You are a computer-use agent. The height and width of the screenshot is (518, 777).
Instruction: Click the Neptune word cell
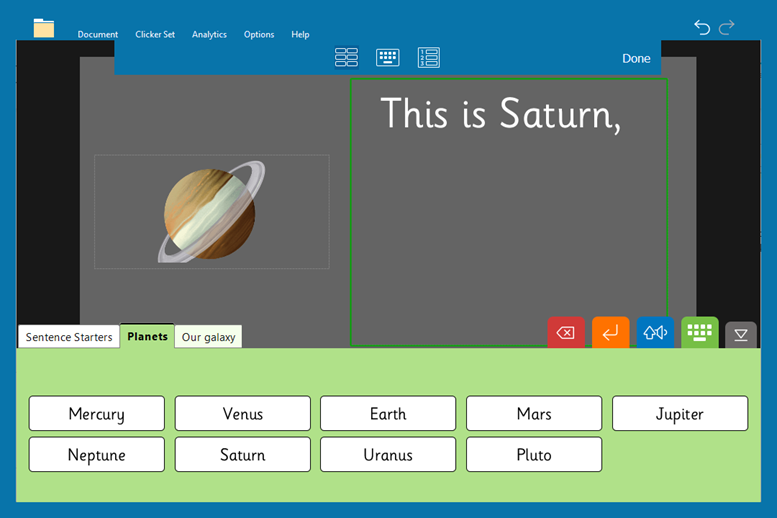point(97,455)
